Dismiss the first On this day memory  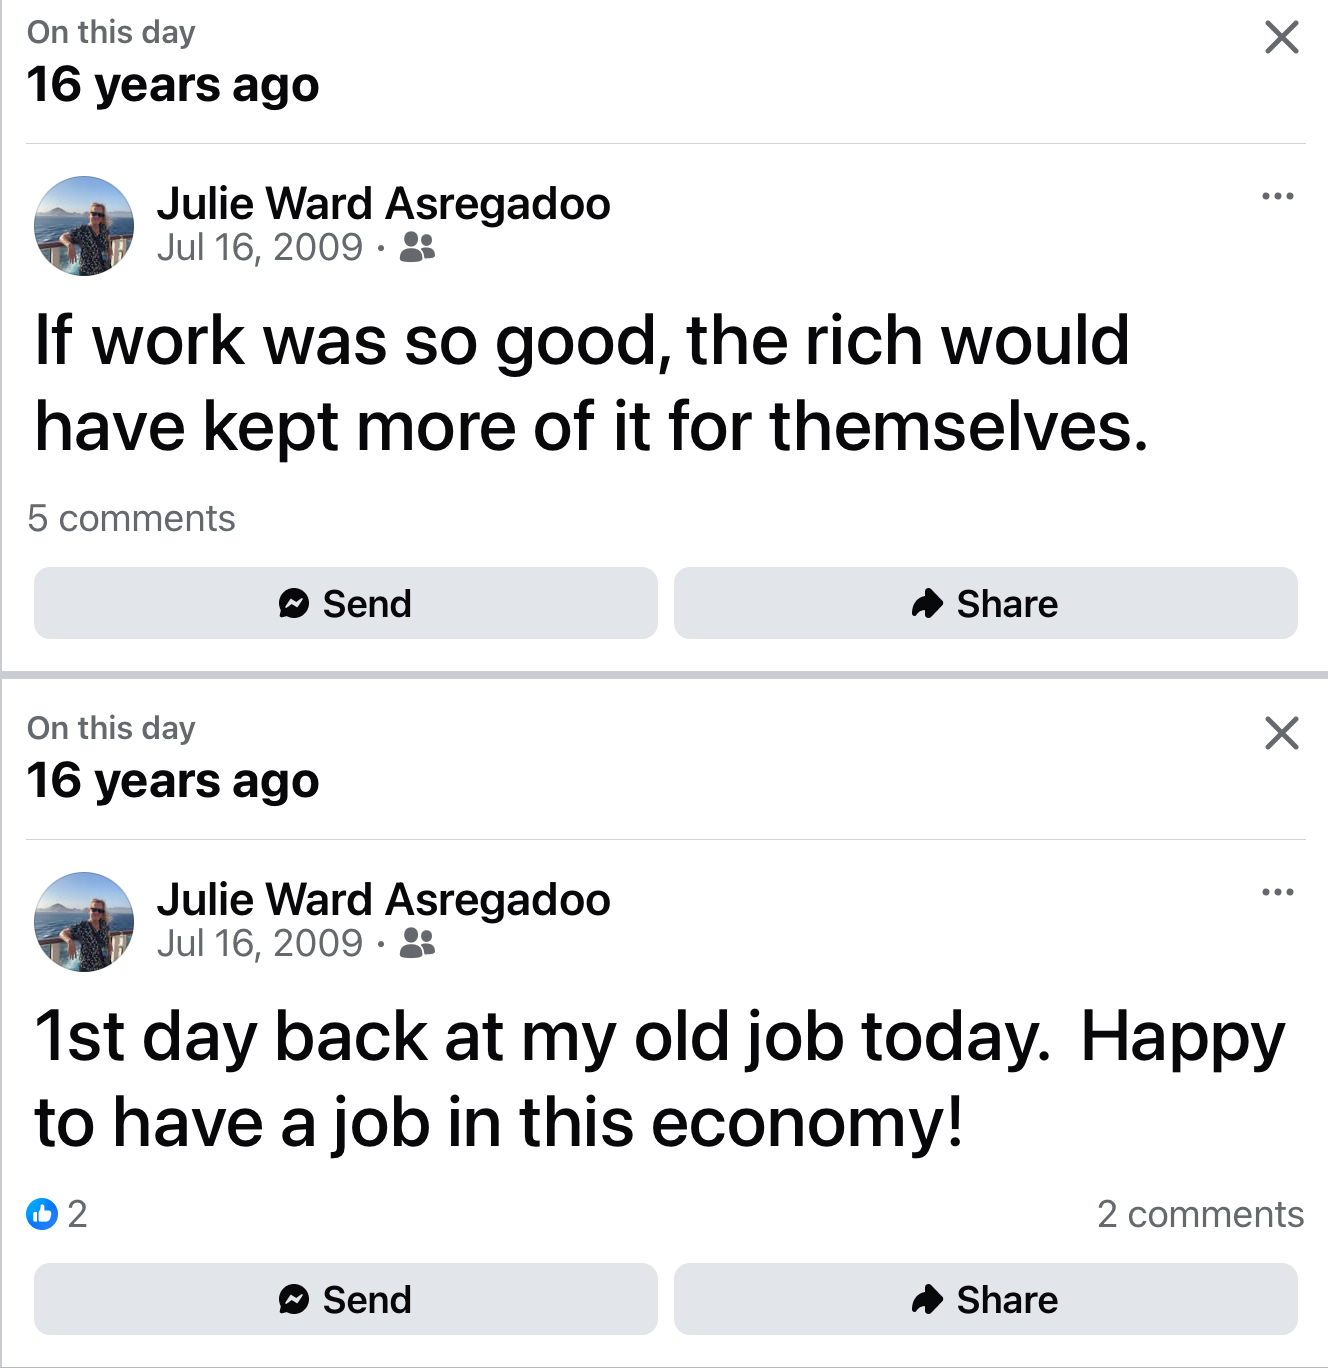[1281, 38]
